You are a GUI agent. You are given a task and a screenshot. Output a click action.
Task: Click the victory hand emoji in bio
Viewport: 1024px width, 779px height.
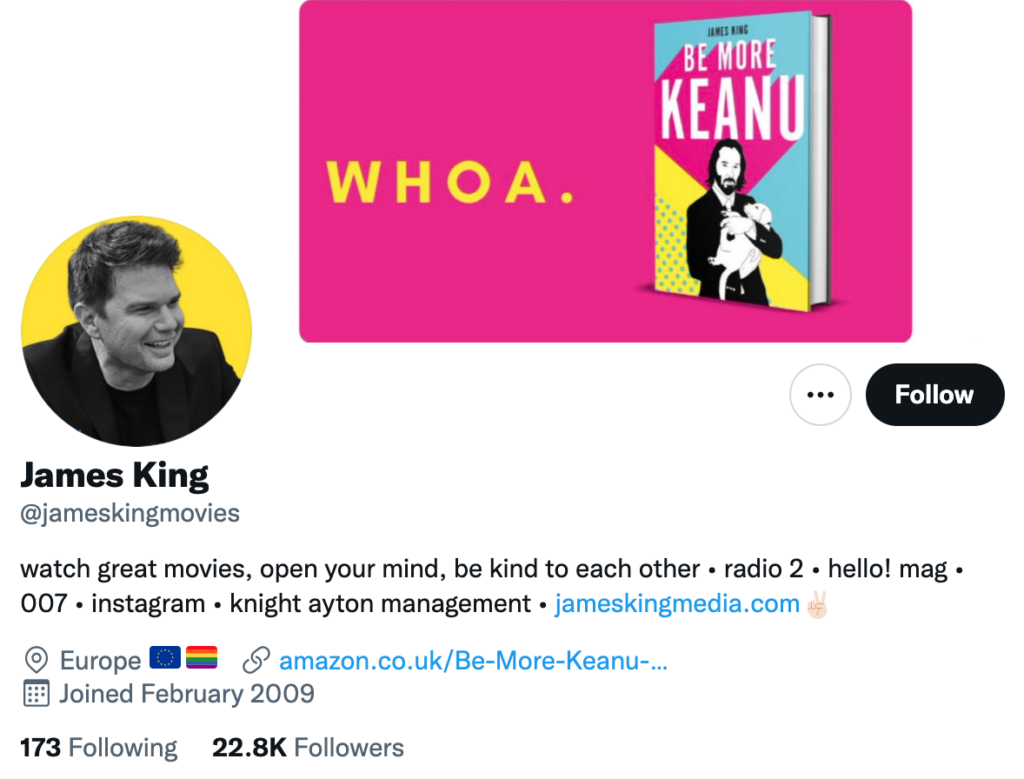pyautogui.click(x=818, y=604)
